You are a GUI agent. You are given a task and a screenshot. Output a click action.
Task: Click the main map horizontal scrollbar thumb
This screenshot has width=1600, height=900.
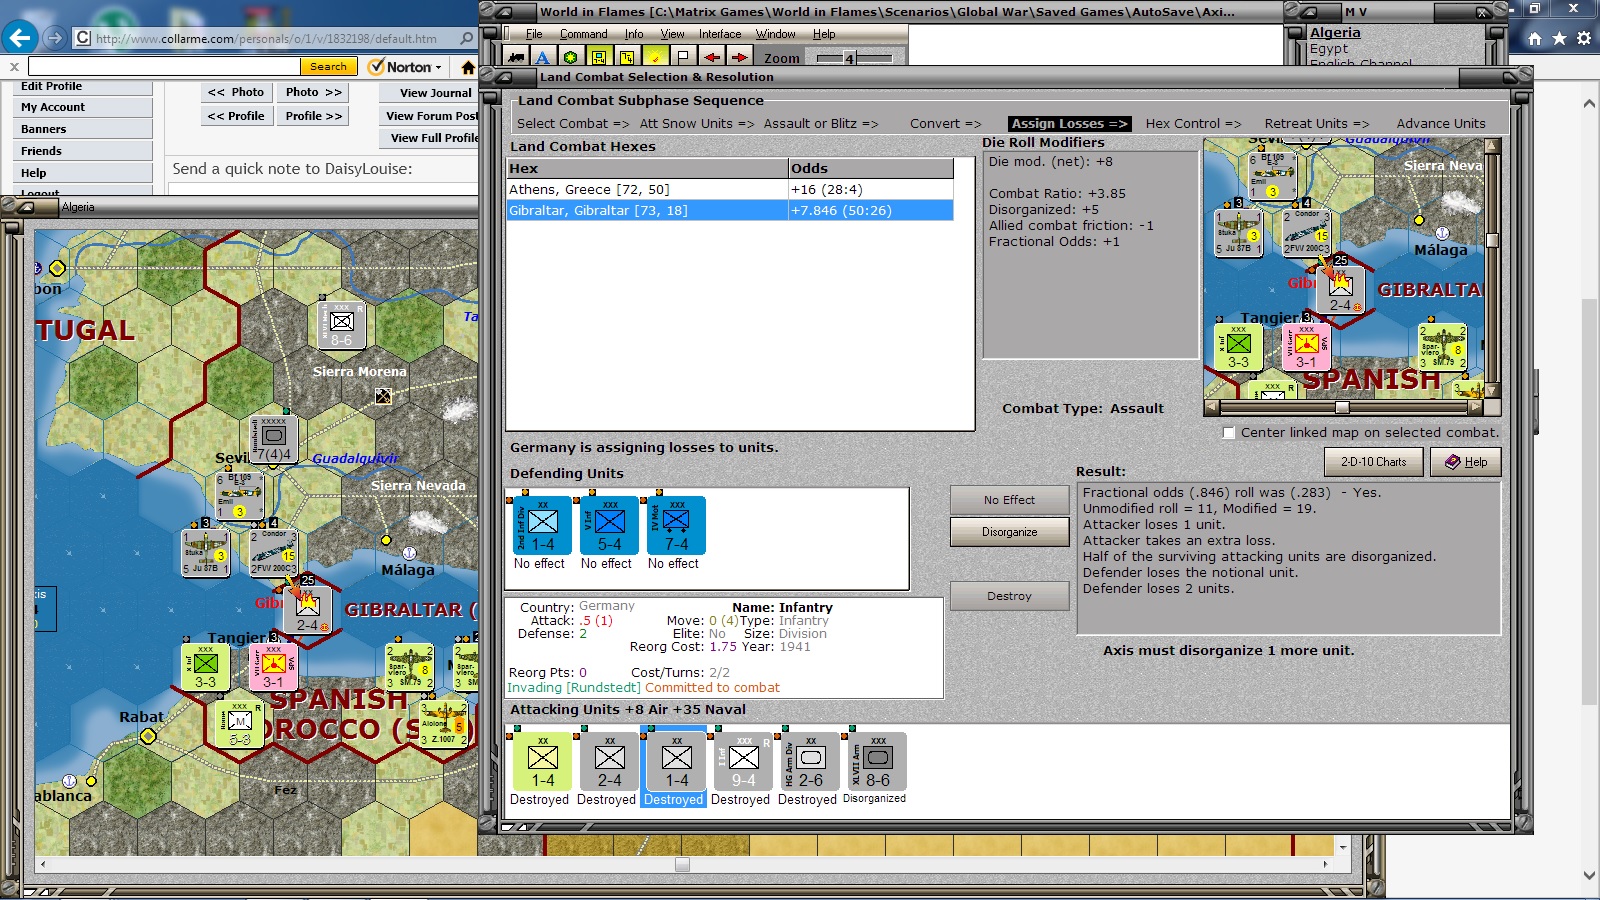tap(682, 864)
